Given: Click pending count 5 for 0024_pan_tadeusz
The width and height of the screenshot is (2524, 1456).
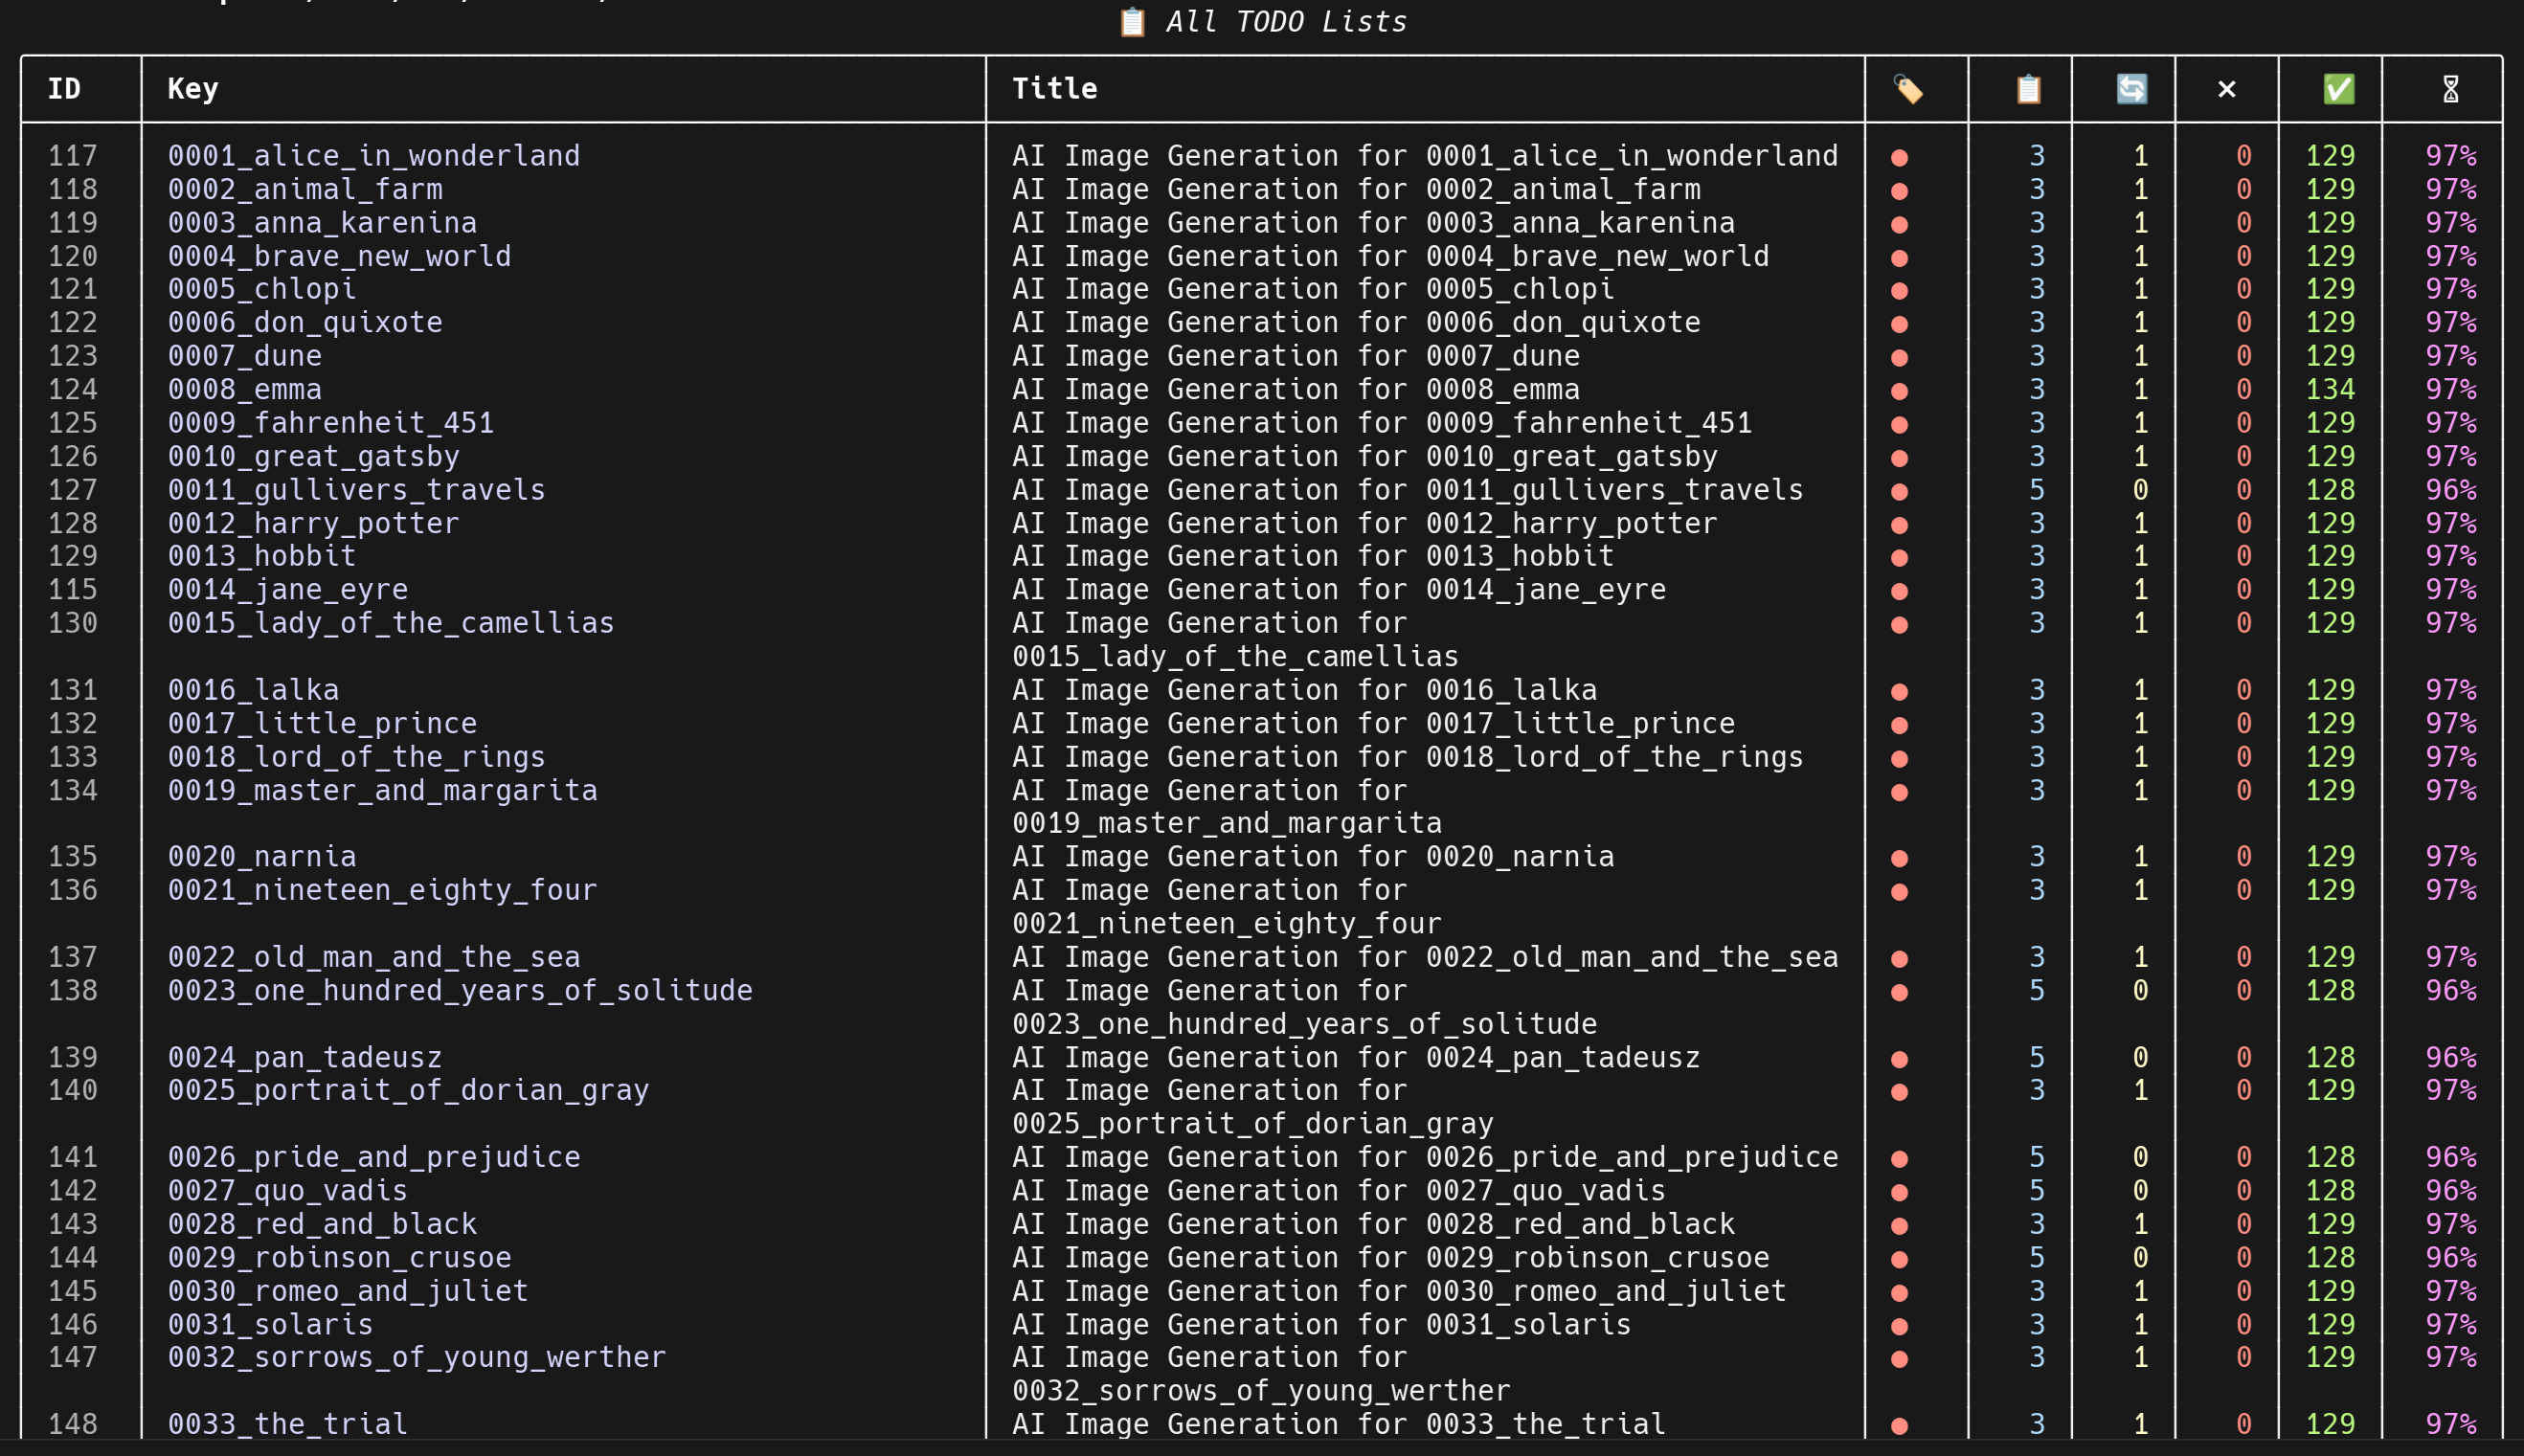Looking at the screenshot, I should point(2036,1058).
